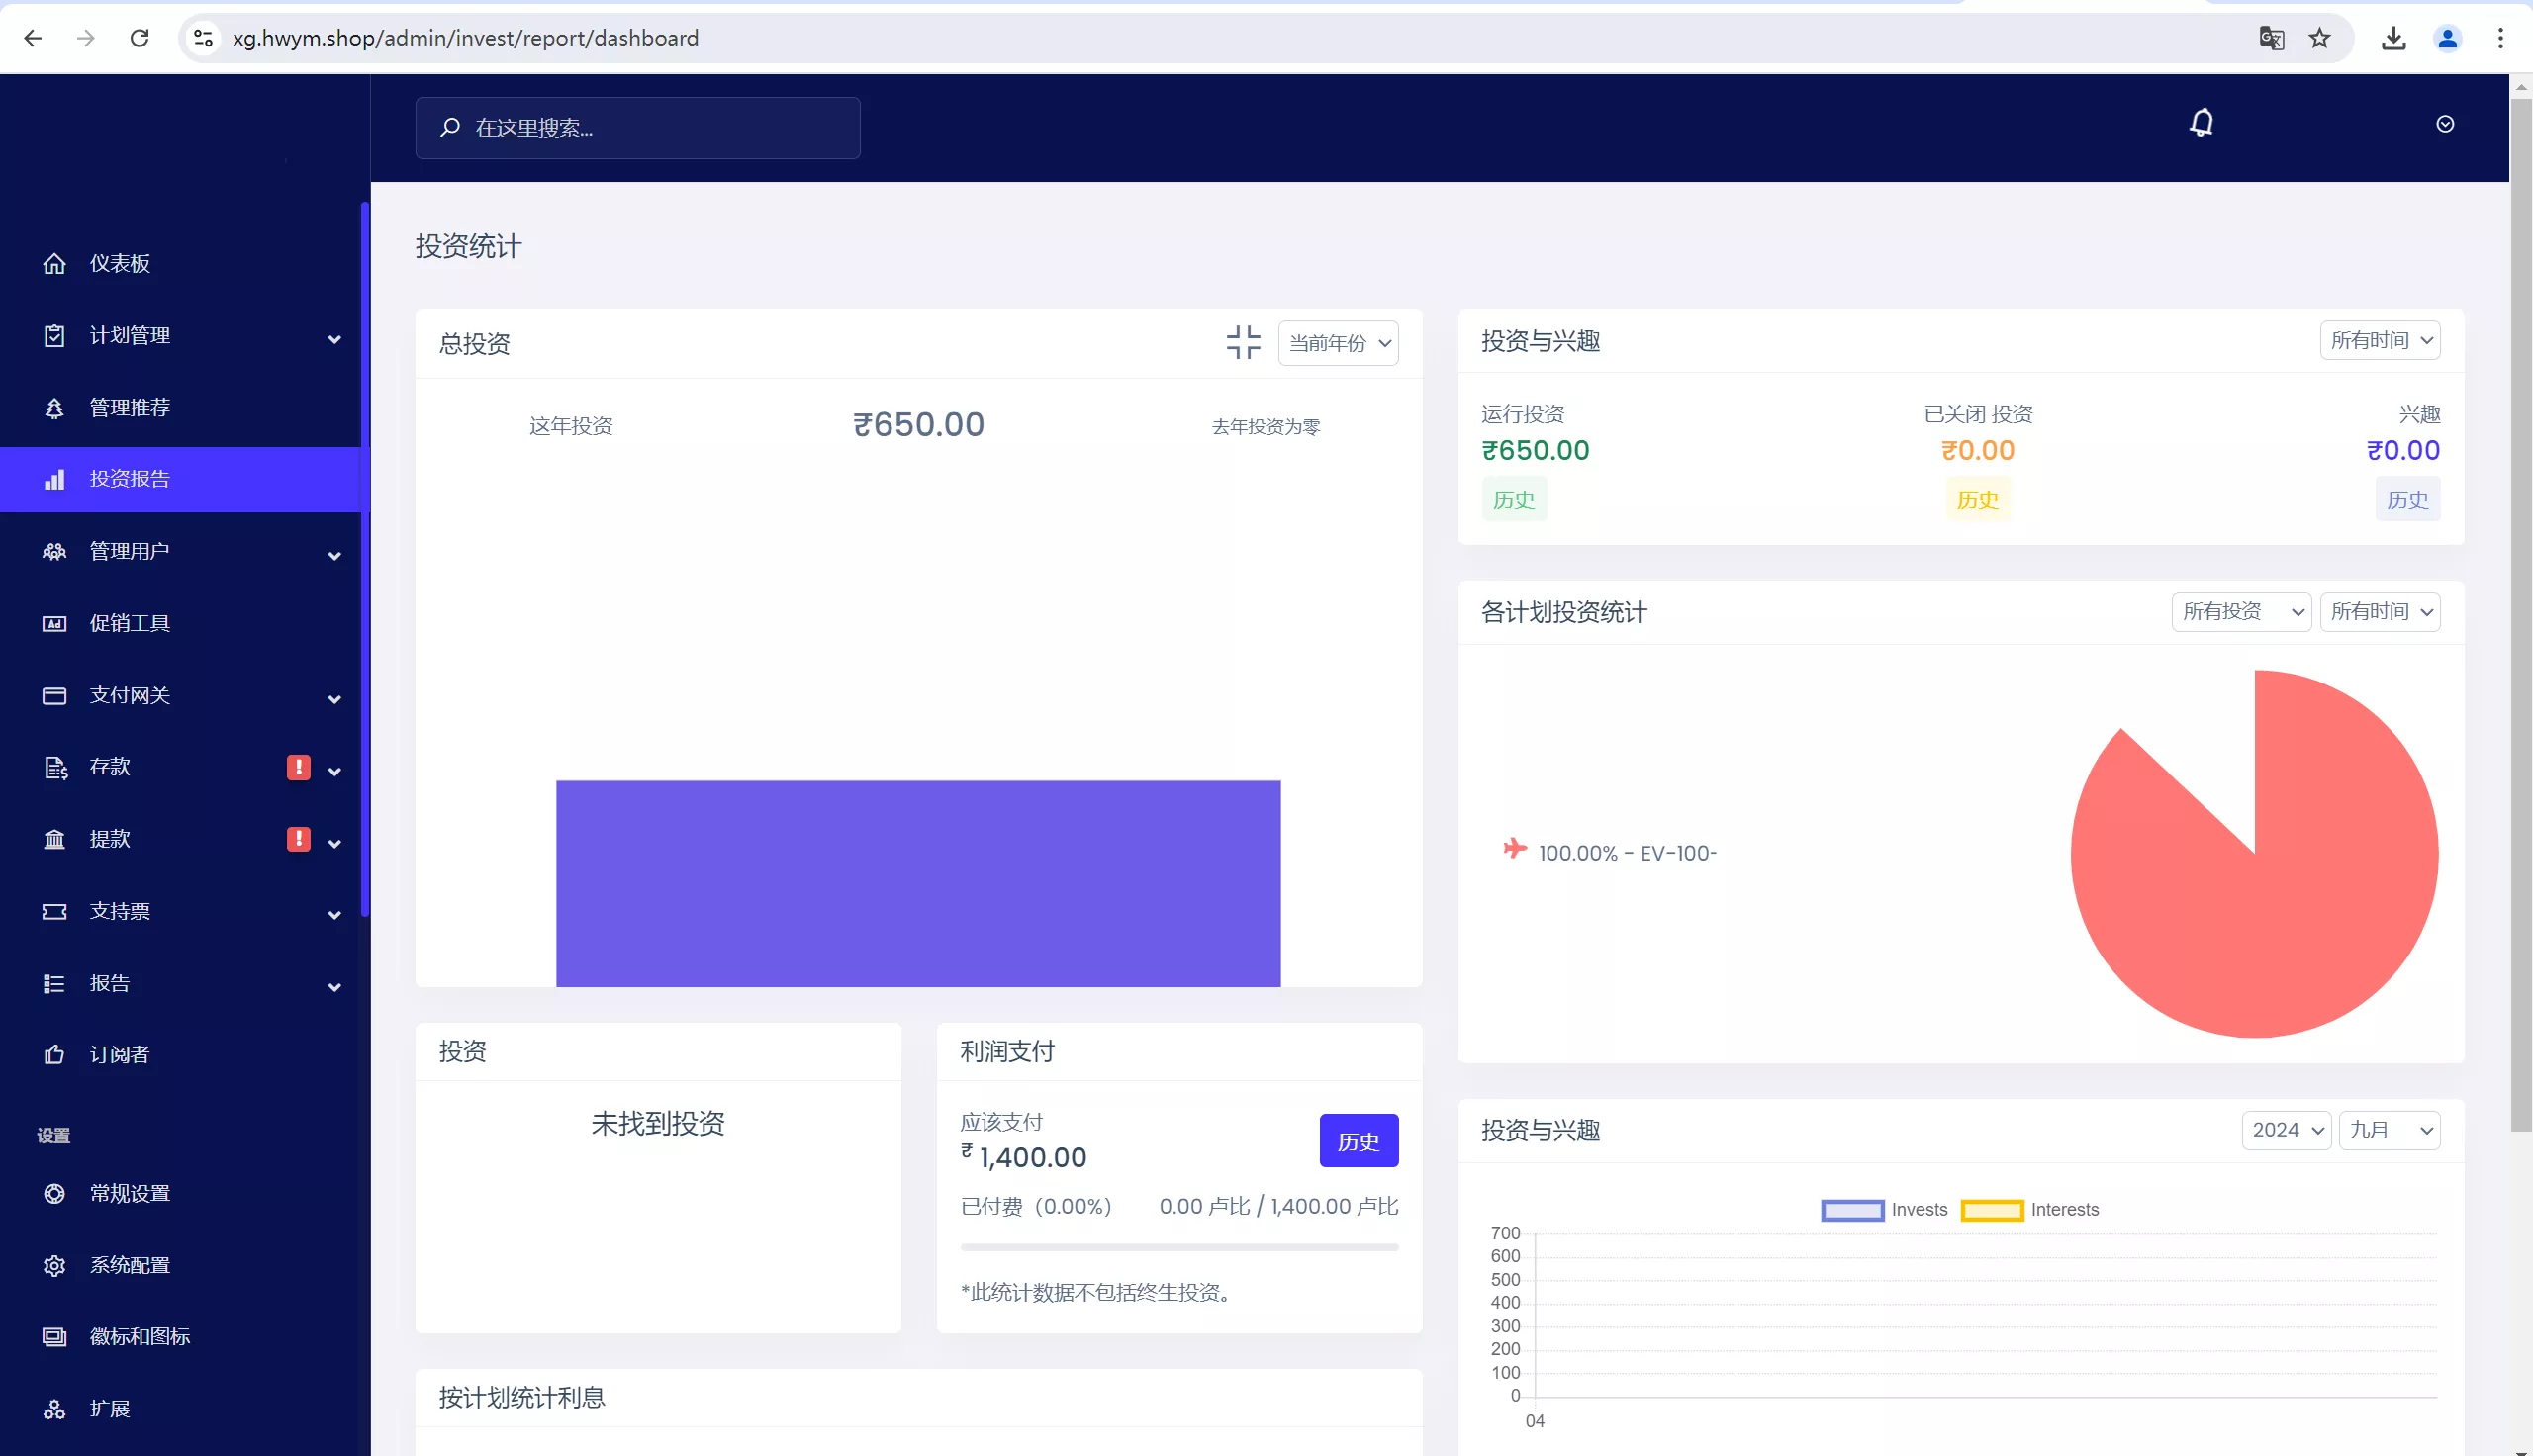Open the browser downloads icon

(x=2393, y=38)
